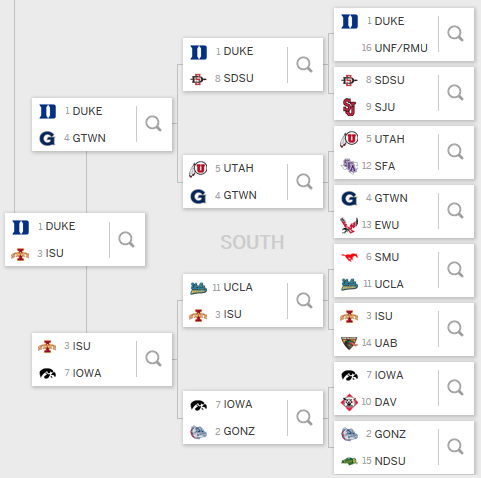The image size is (481, 478).
Task: Open magnifier for UCLA vs ISU matchup
Action: tap(304, 301)
